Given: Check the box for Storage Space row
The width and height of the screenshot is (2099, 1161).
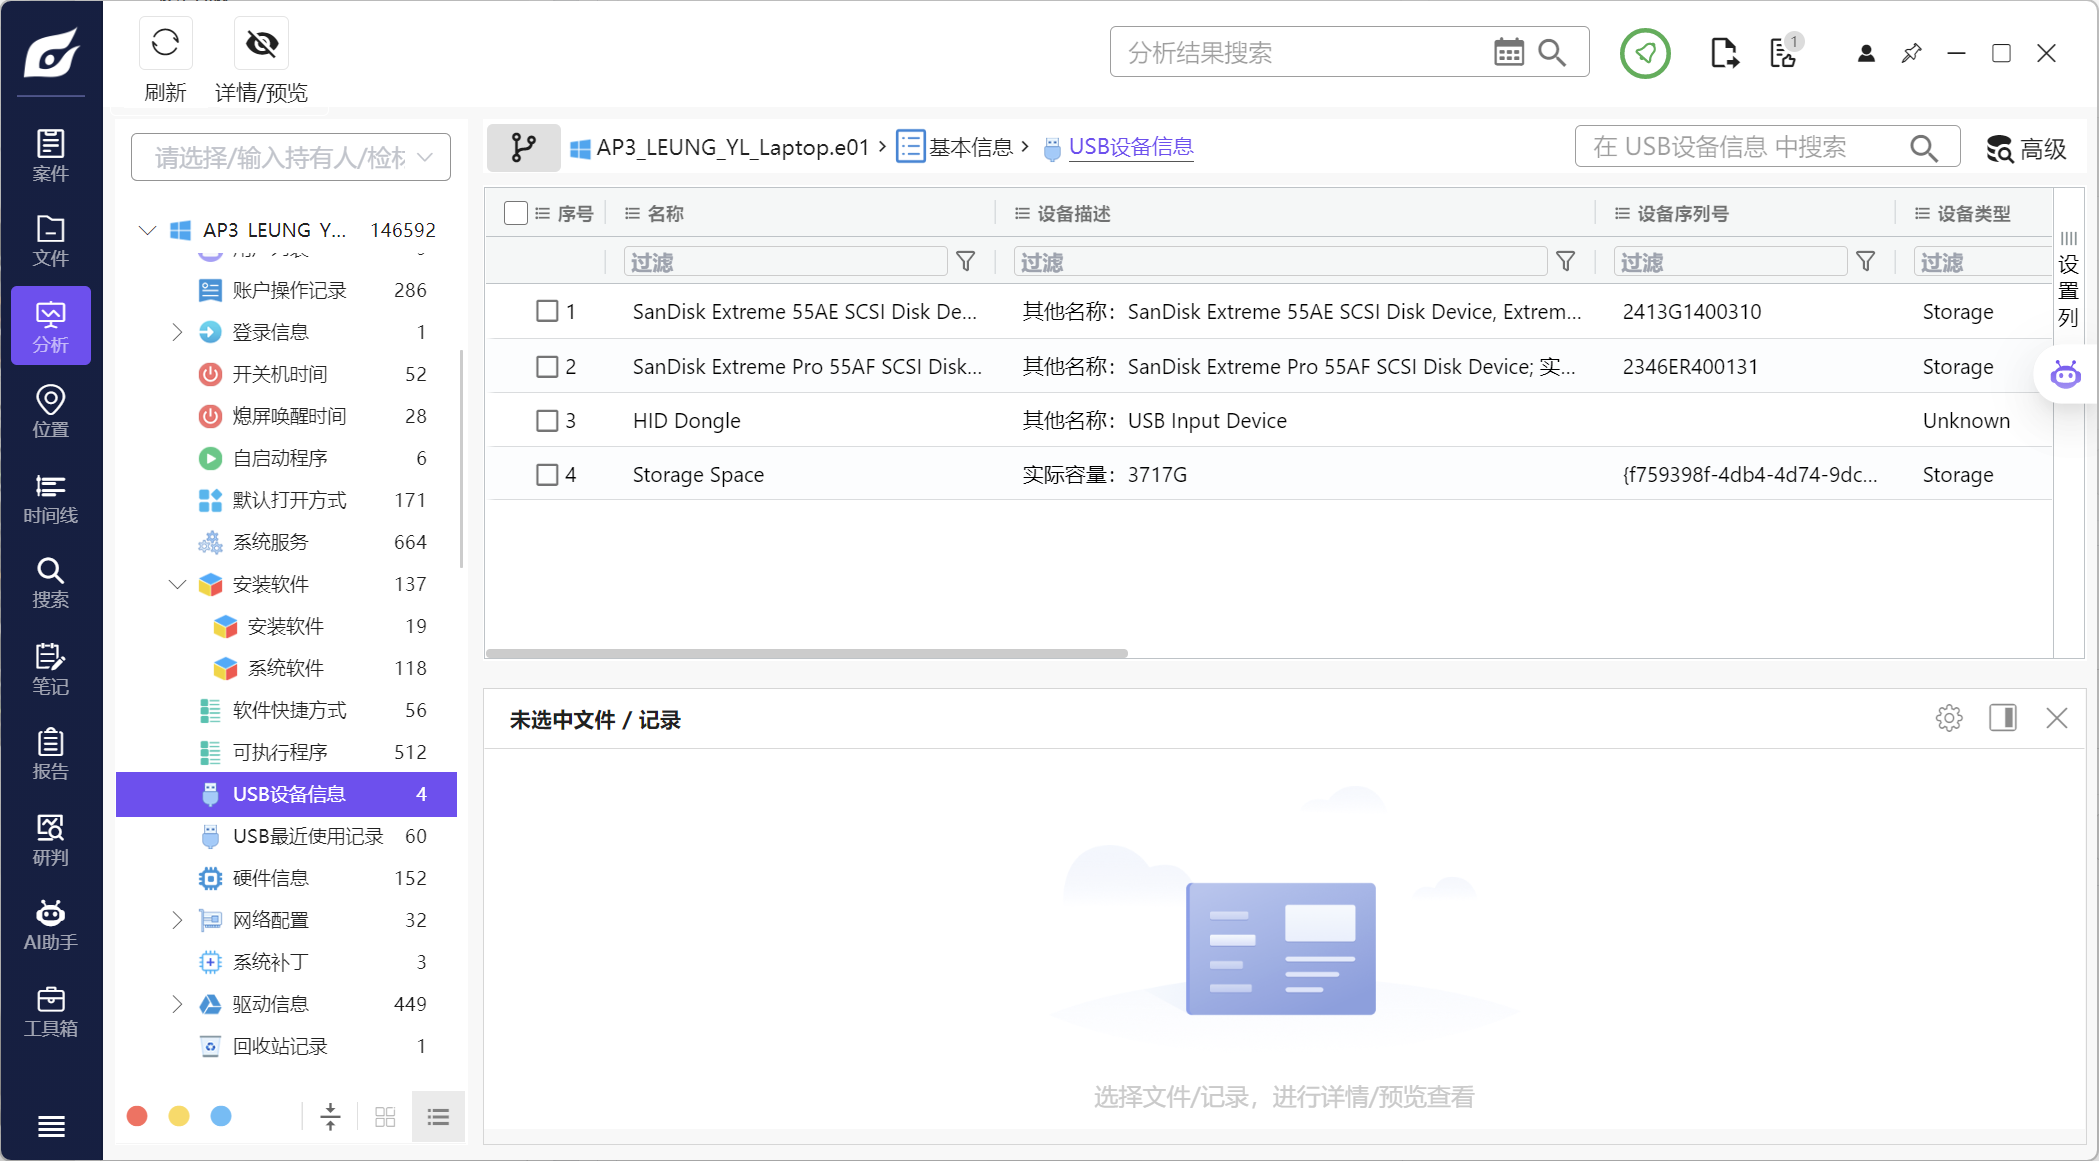Looking at the screenshot, I should tap(547, 475).
